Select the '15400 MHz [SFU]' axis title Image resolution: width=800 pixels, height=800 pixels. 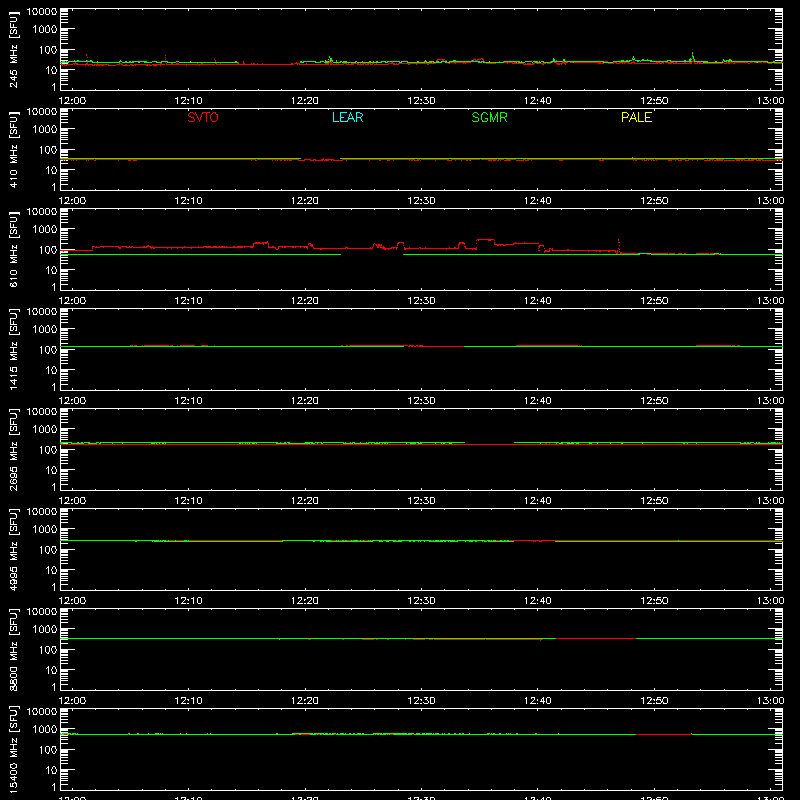point(14,749)
